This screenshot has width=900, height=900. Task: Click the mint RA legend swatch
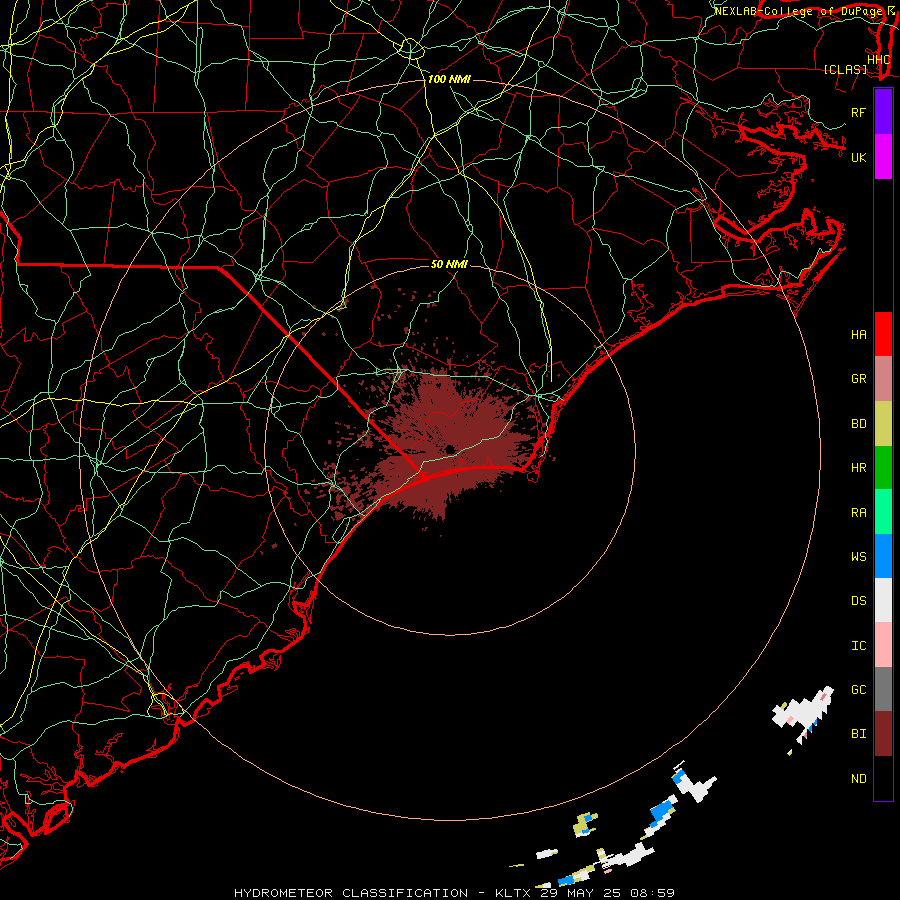883,512
